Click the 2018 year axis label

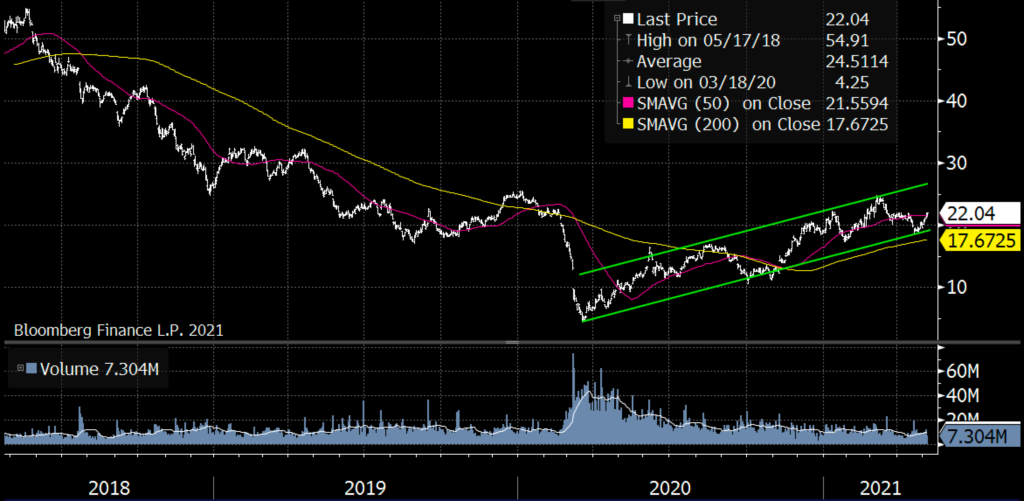click(109, 488)
